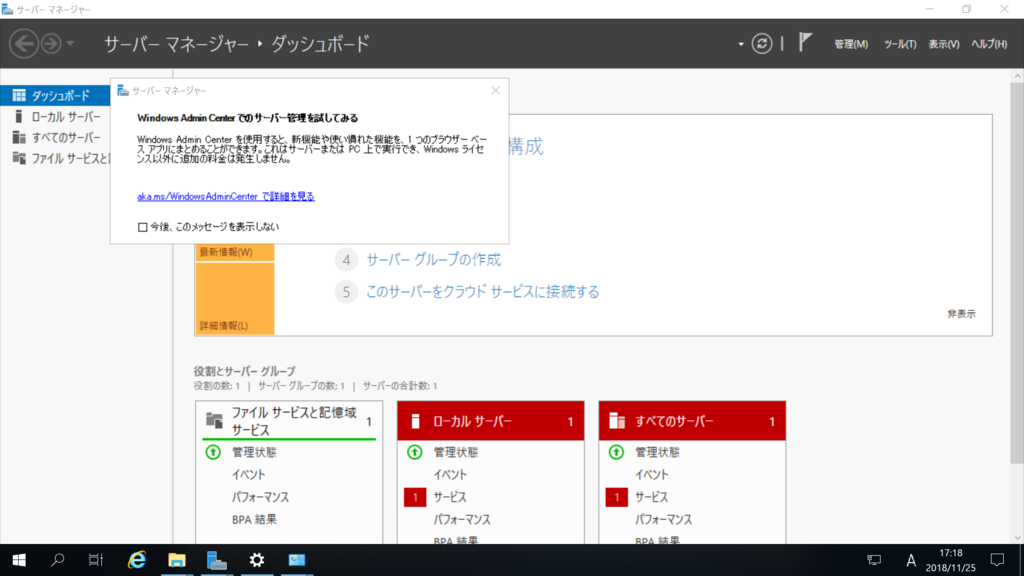The width and height of the screenshot is (1024, 576).
Task: Go forward with the navigation forward arrow
Action: pos(51,44)
